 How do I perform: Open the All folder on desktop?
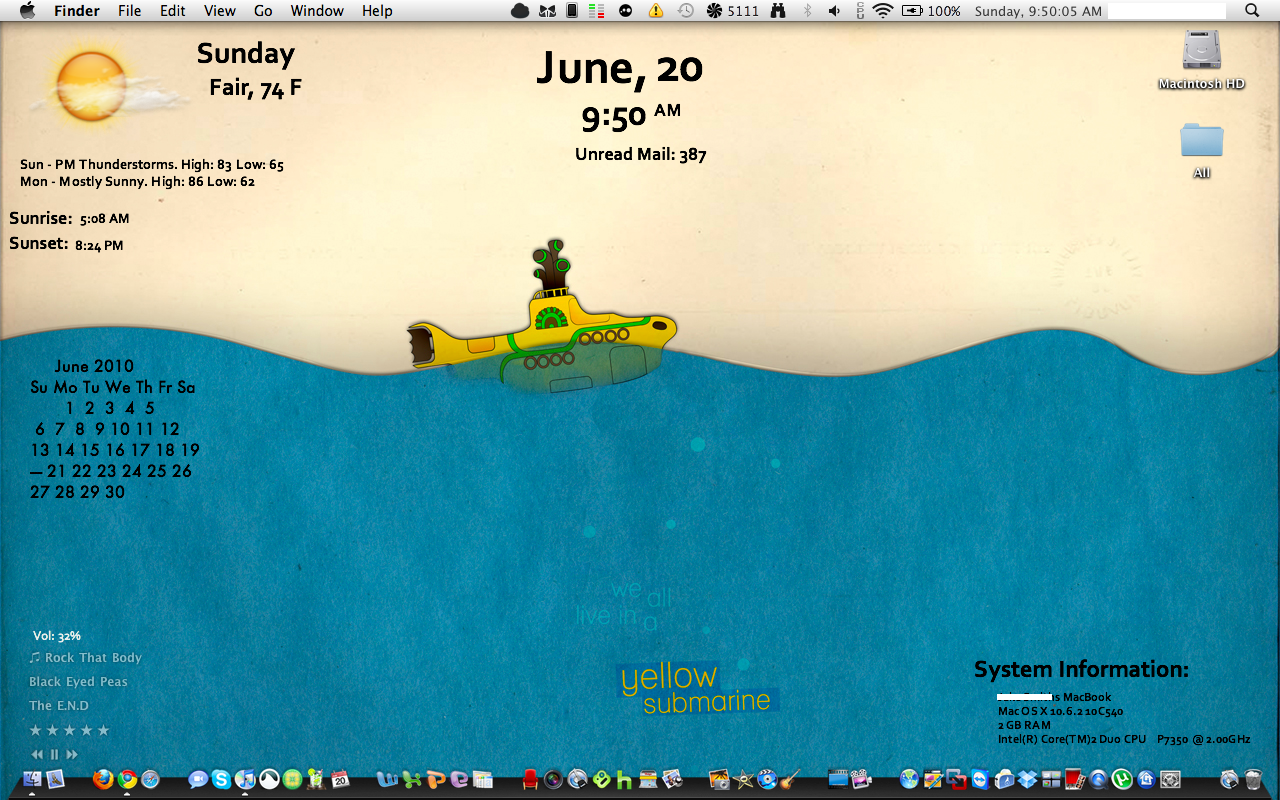1201,150
